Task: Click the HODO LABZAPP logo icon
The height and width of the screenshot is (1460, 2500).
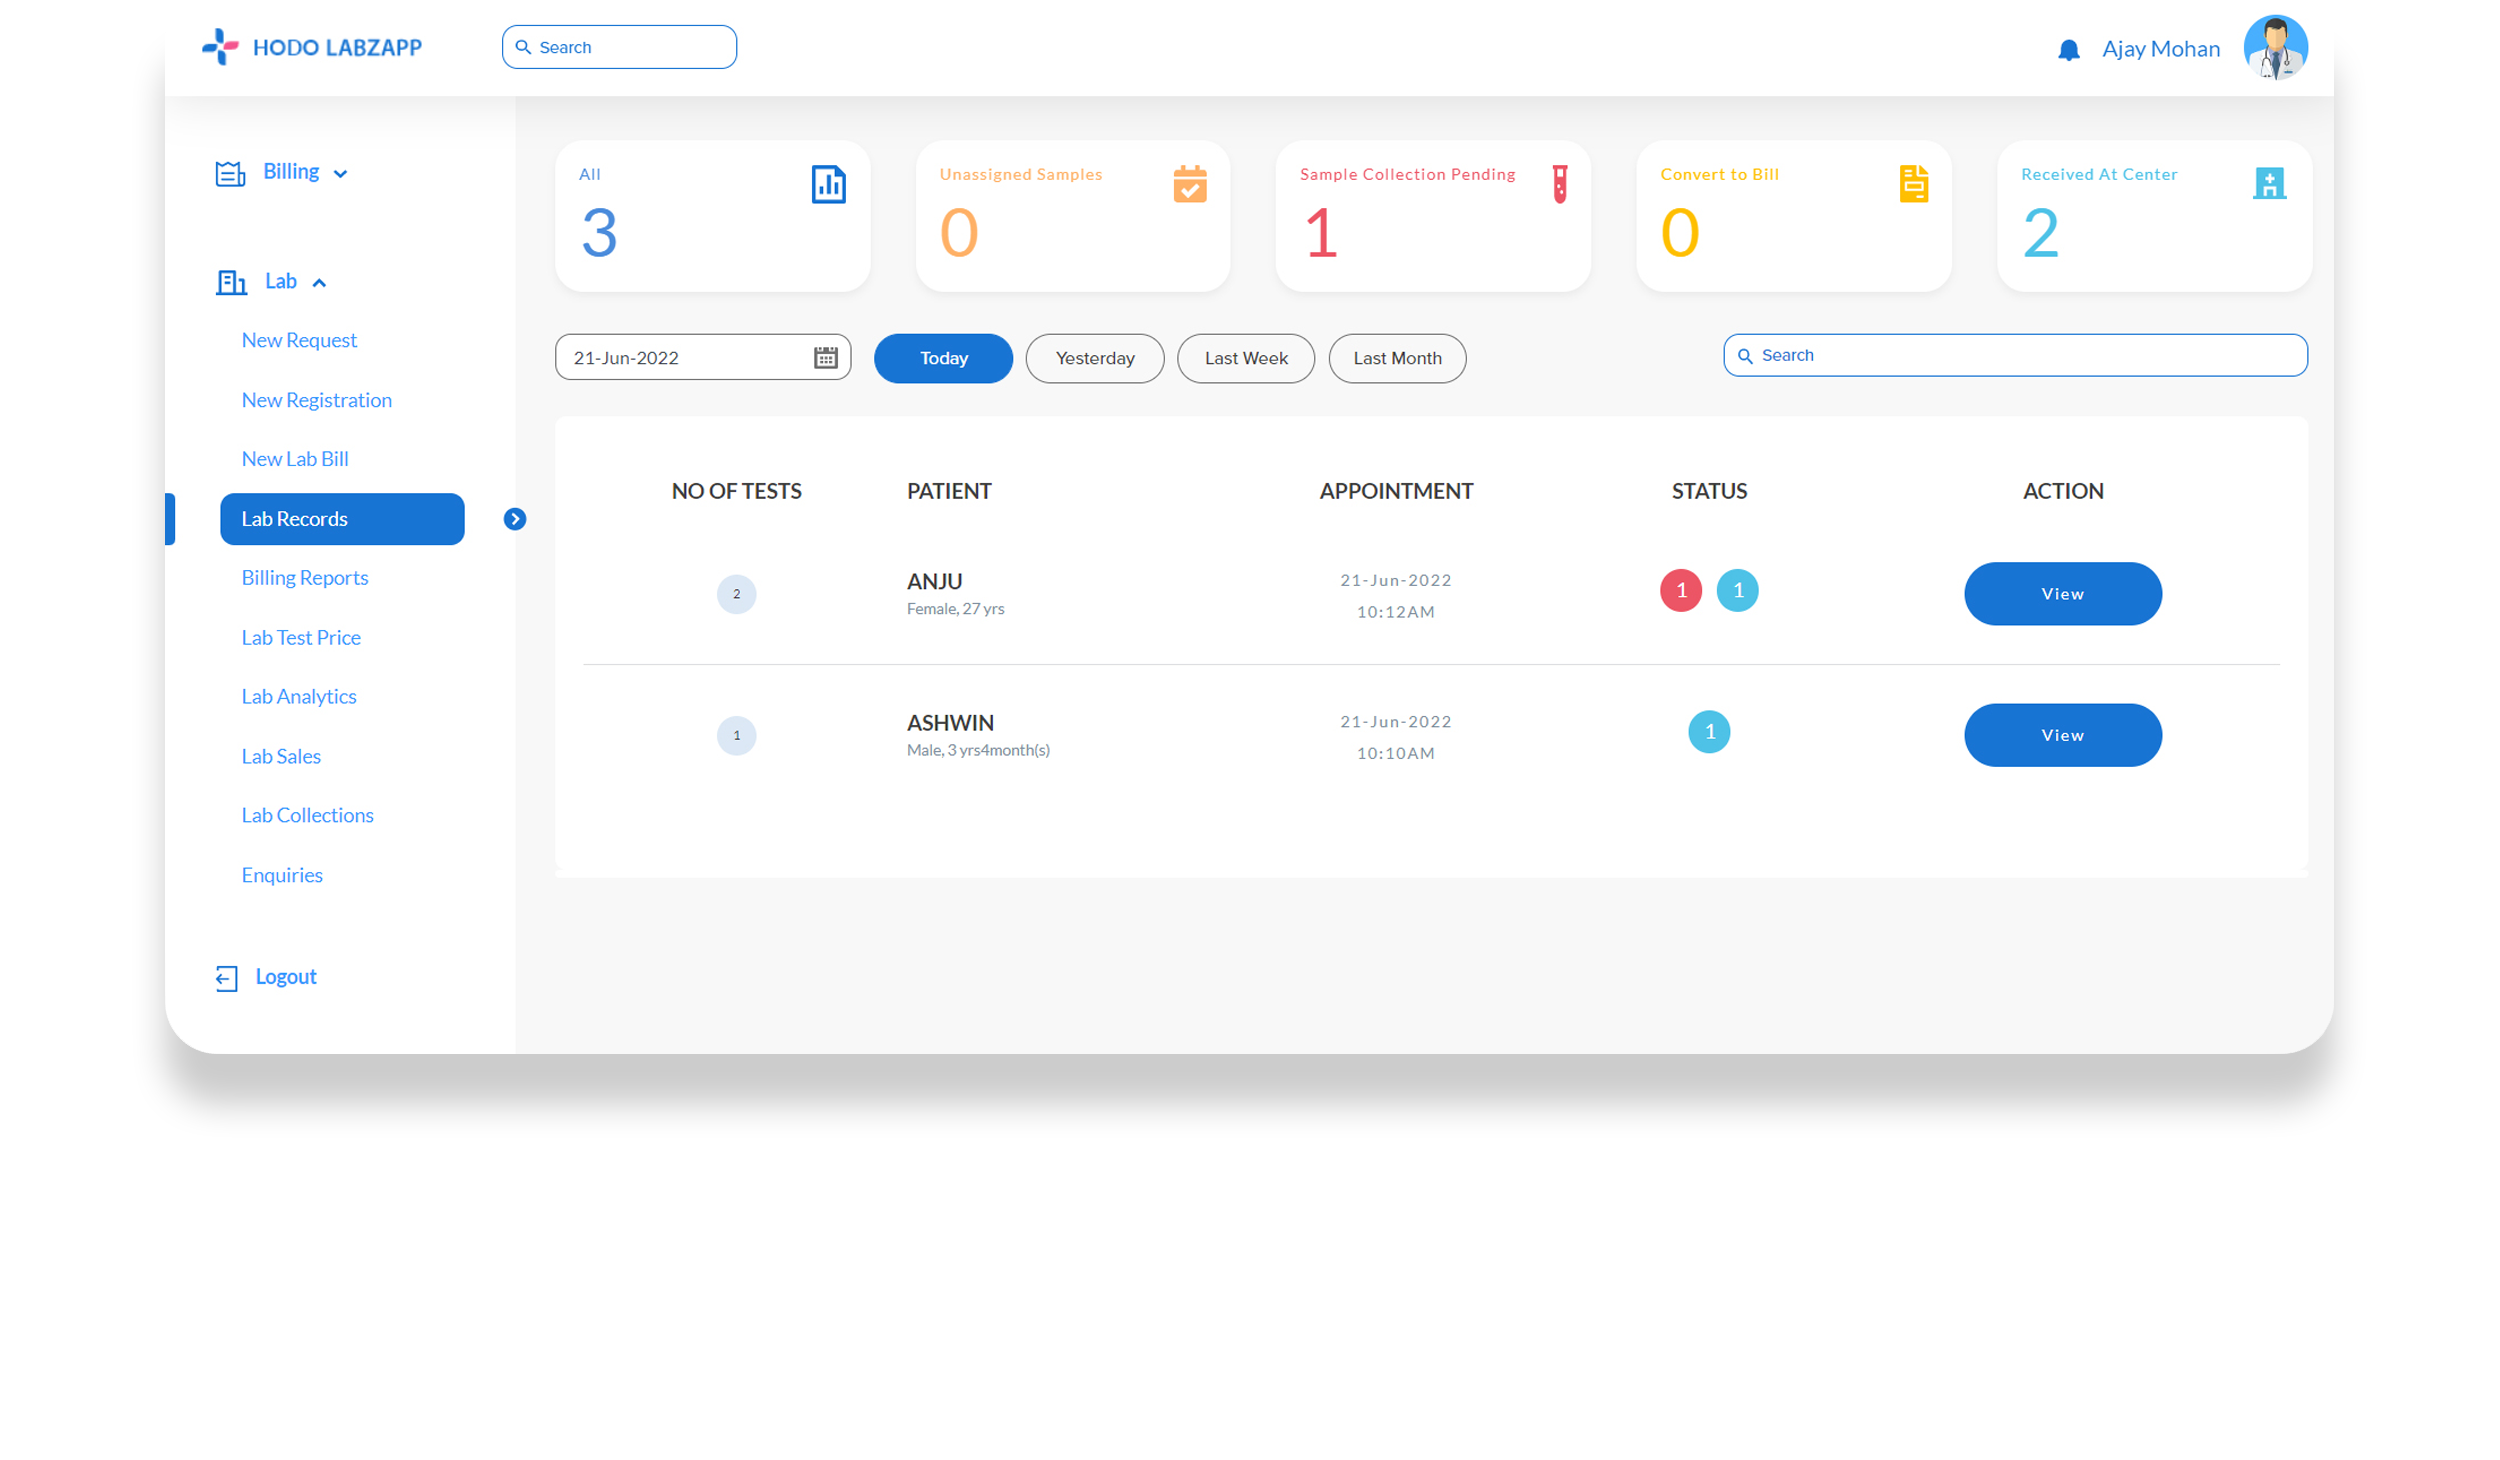Action: click(220, 47)
